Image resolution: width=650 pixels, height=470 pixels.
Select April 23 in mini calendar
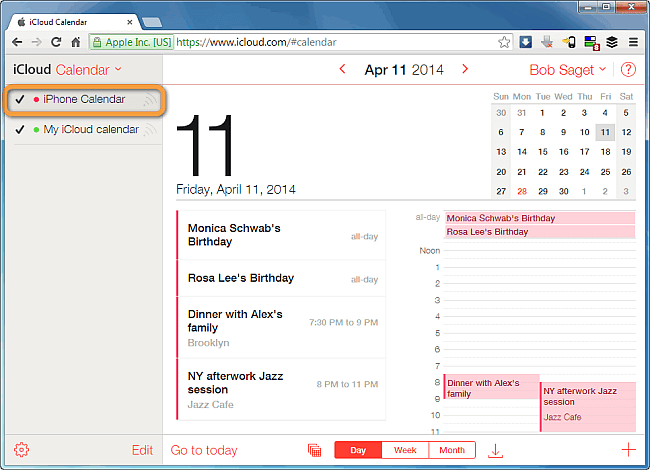(x=563, y=172)
